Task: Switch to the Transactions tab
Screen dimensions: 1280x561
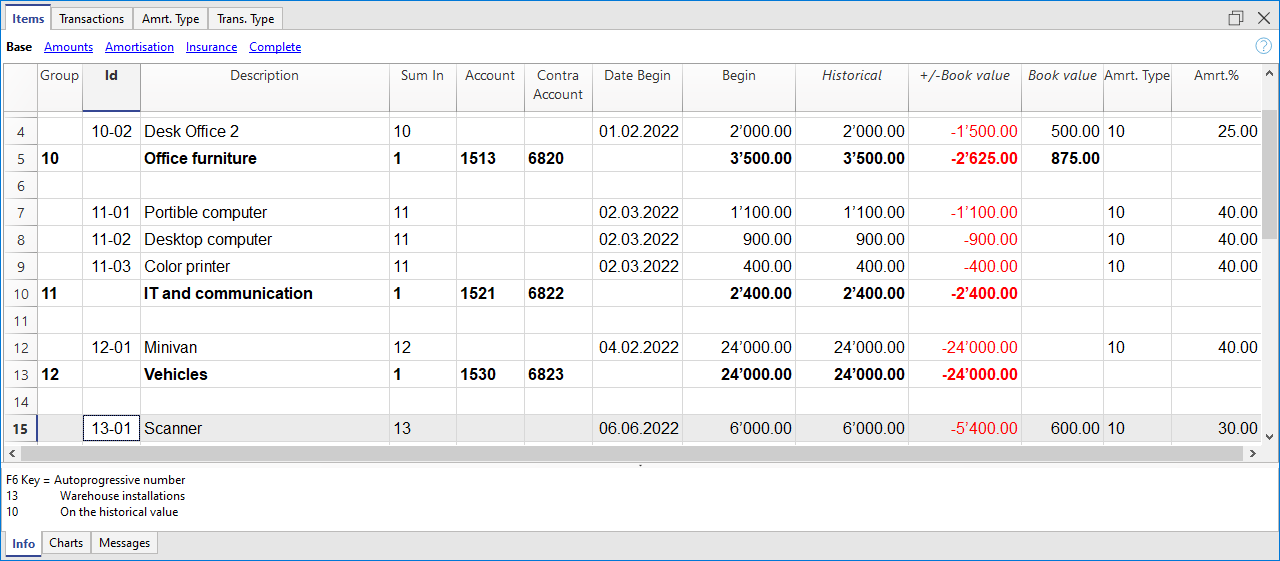Action: click(x=91, y=19)
